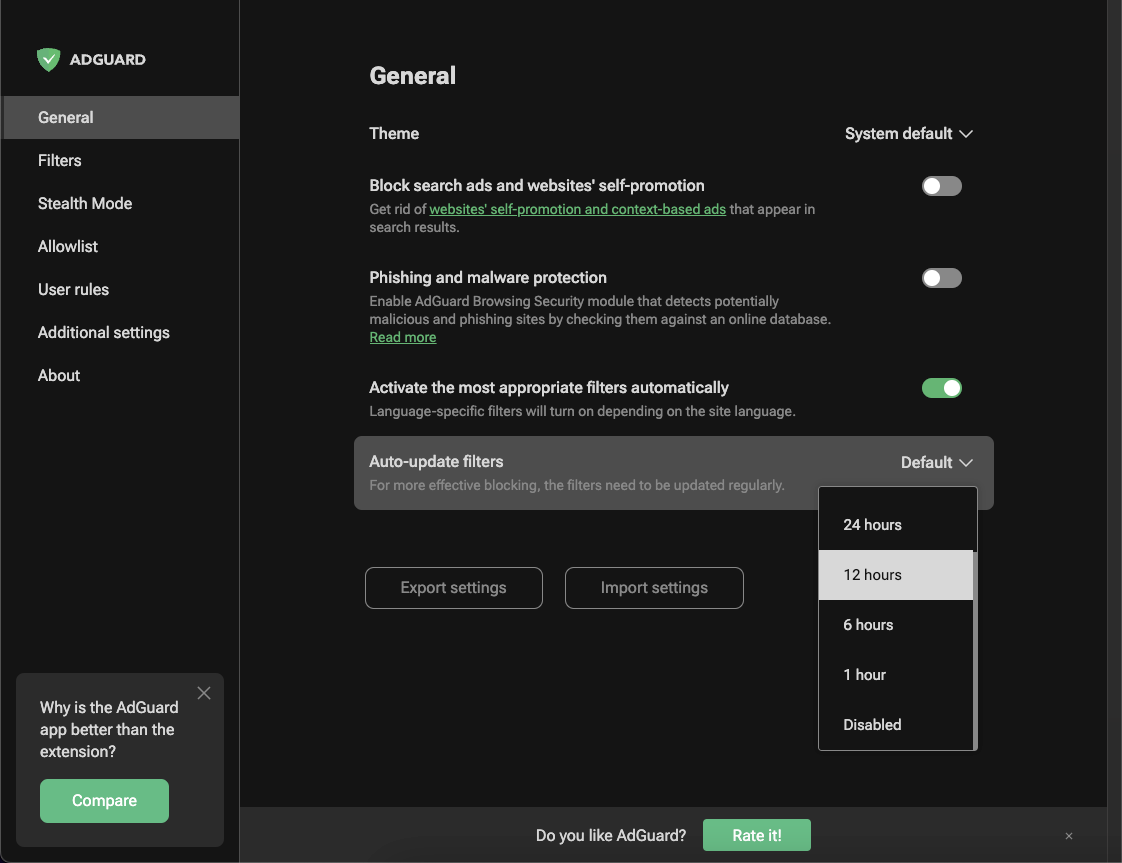The width and height of the screenshot is (1122, 863).
Task: Click the Compare button in the promo
Action: click(104, 800)
